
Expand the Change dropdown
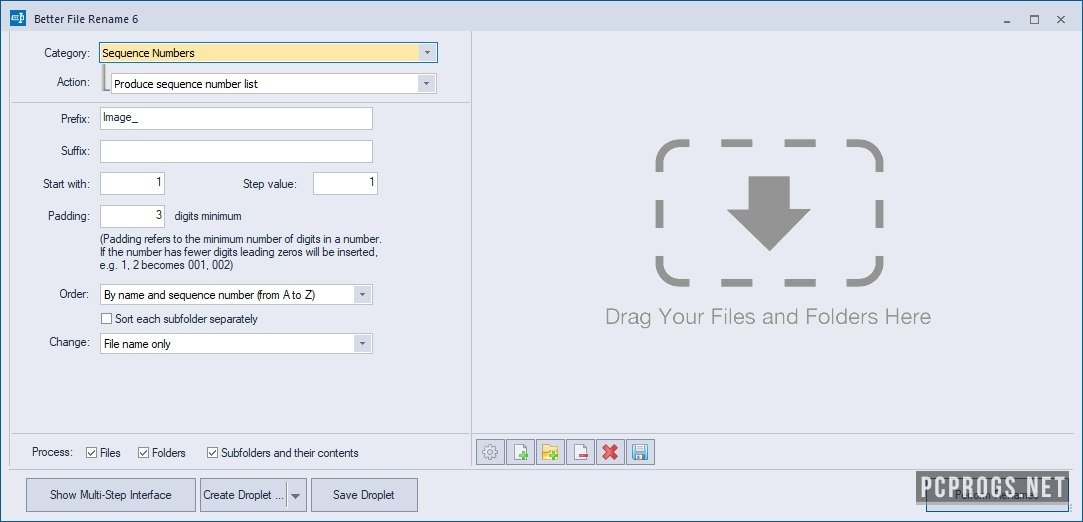[363, 344]
